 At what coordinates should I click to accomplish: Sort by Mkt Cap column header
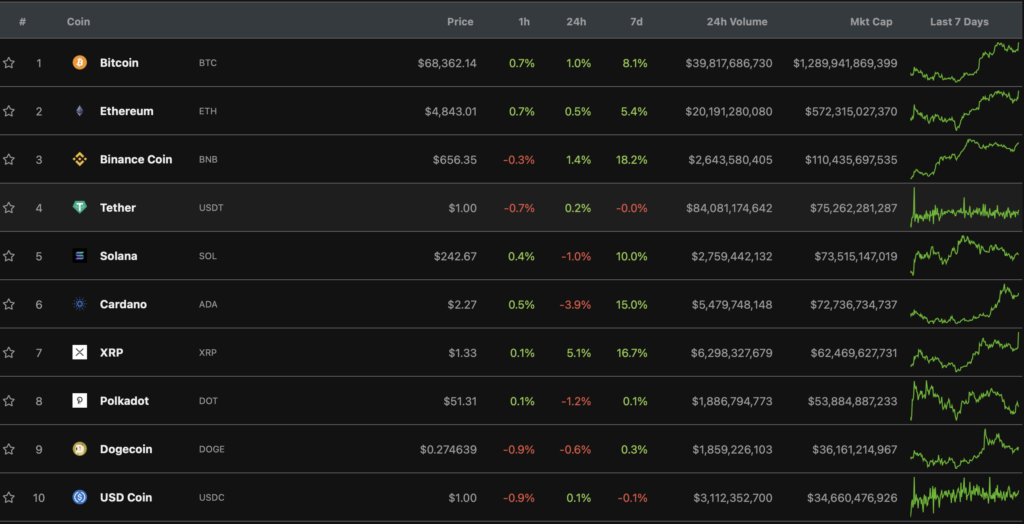click(x=868, y=21)
